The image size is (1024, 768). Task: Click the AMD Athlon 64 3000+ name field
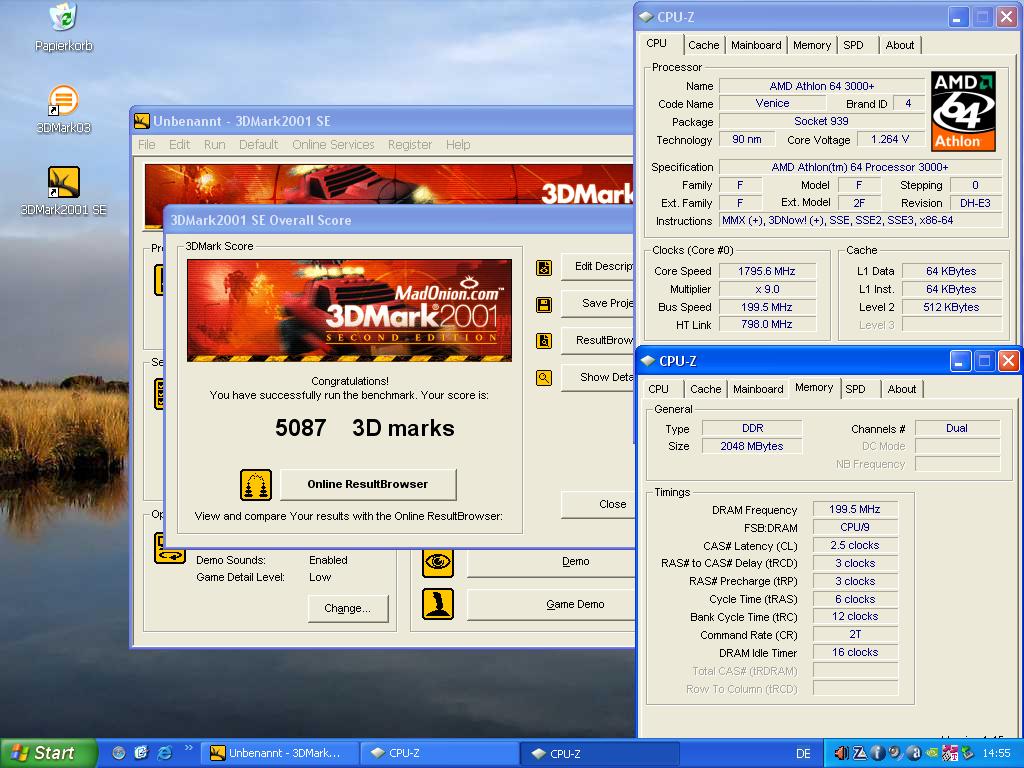tap(822, 86)
